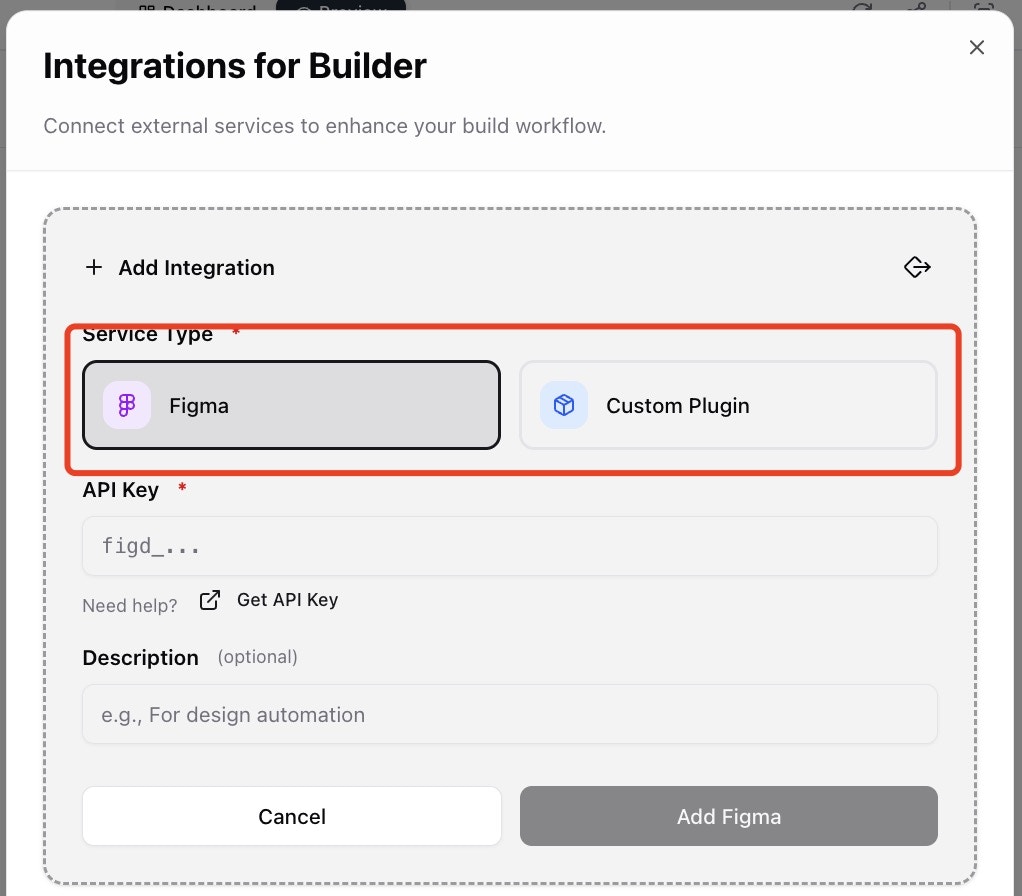Select Figma as the service type
The height and width of the screenshot is (896, 1022).
tap(291, 405)
